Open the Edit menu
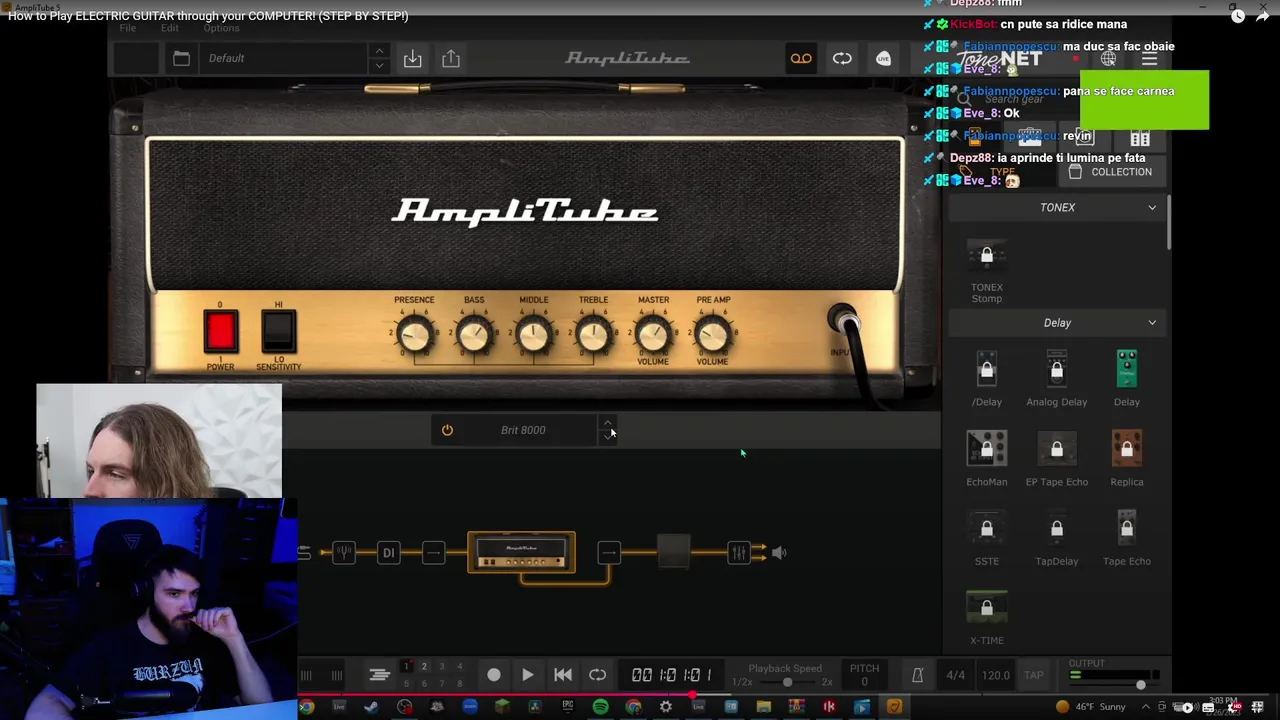Screen dimensions: 1280x720 tap(169, 28)
